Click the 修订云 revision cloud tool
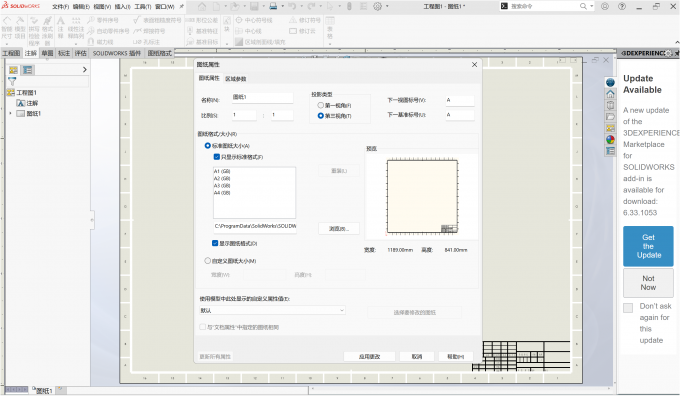The height and width of the screenshot is (396, 680). pyautogui.click(x=302, y=31)
